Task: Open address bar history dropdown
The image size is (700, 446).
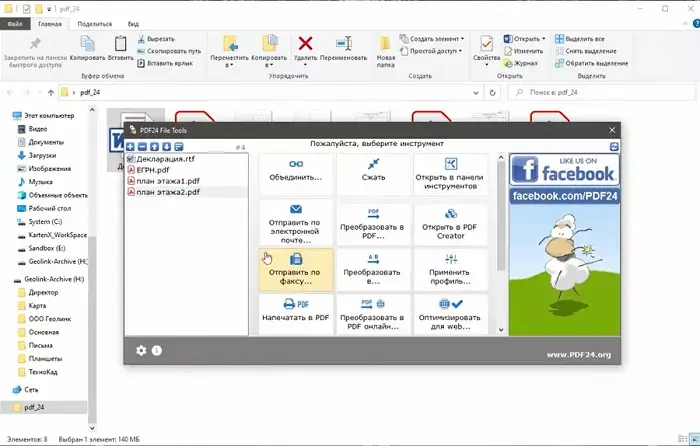Action: 476,92
